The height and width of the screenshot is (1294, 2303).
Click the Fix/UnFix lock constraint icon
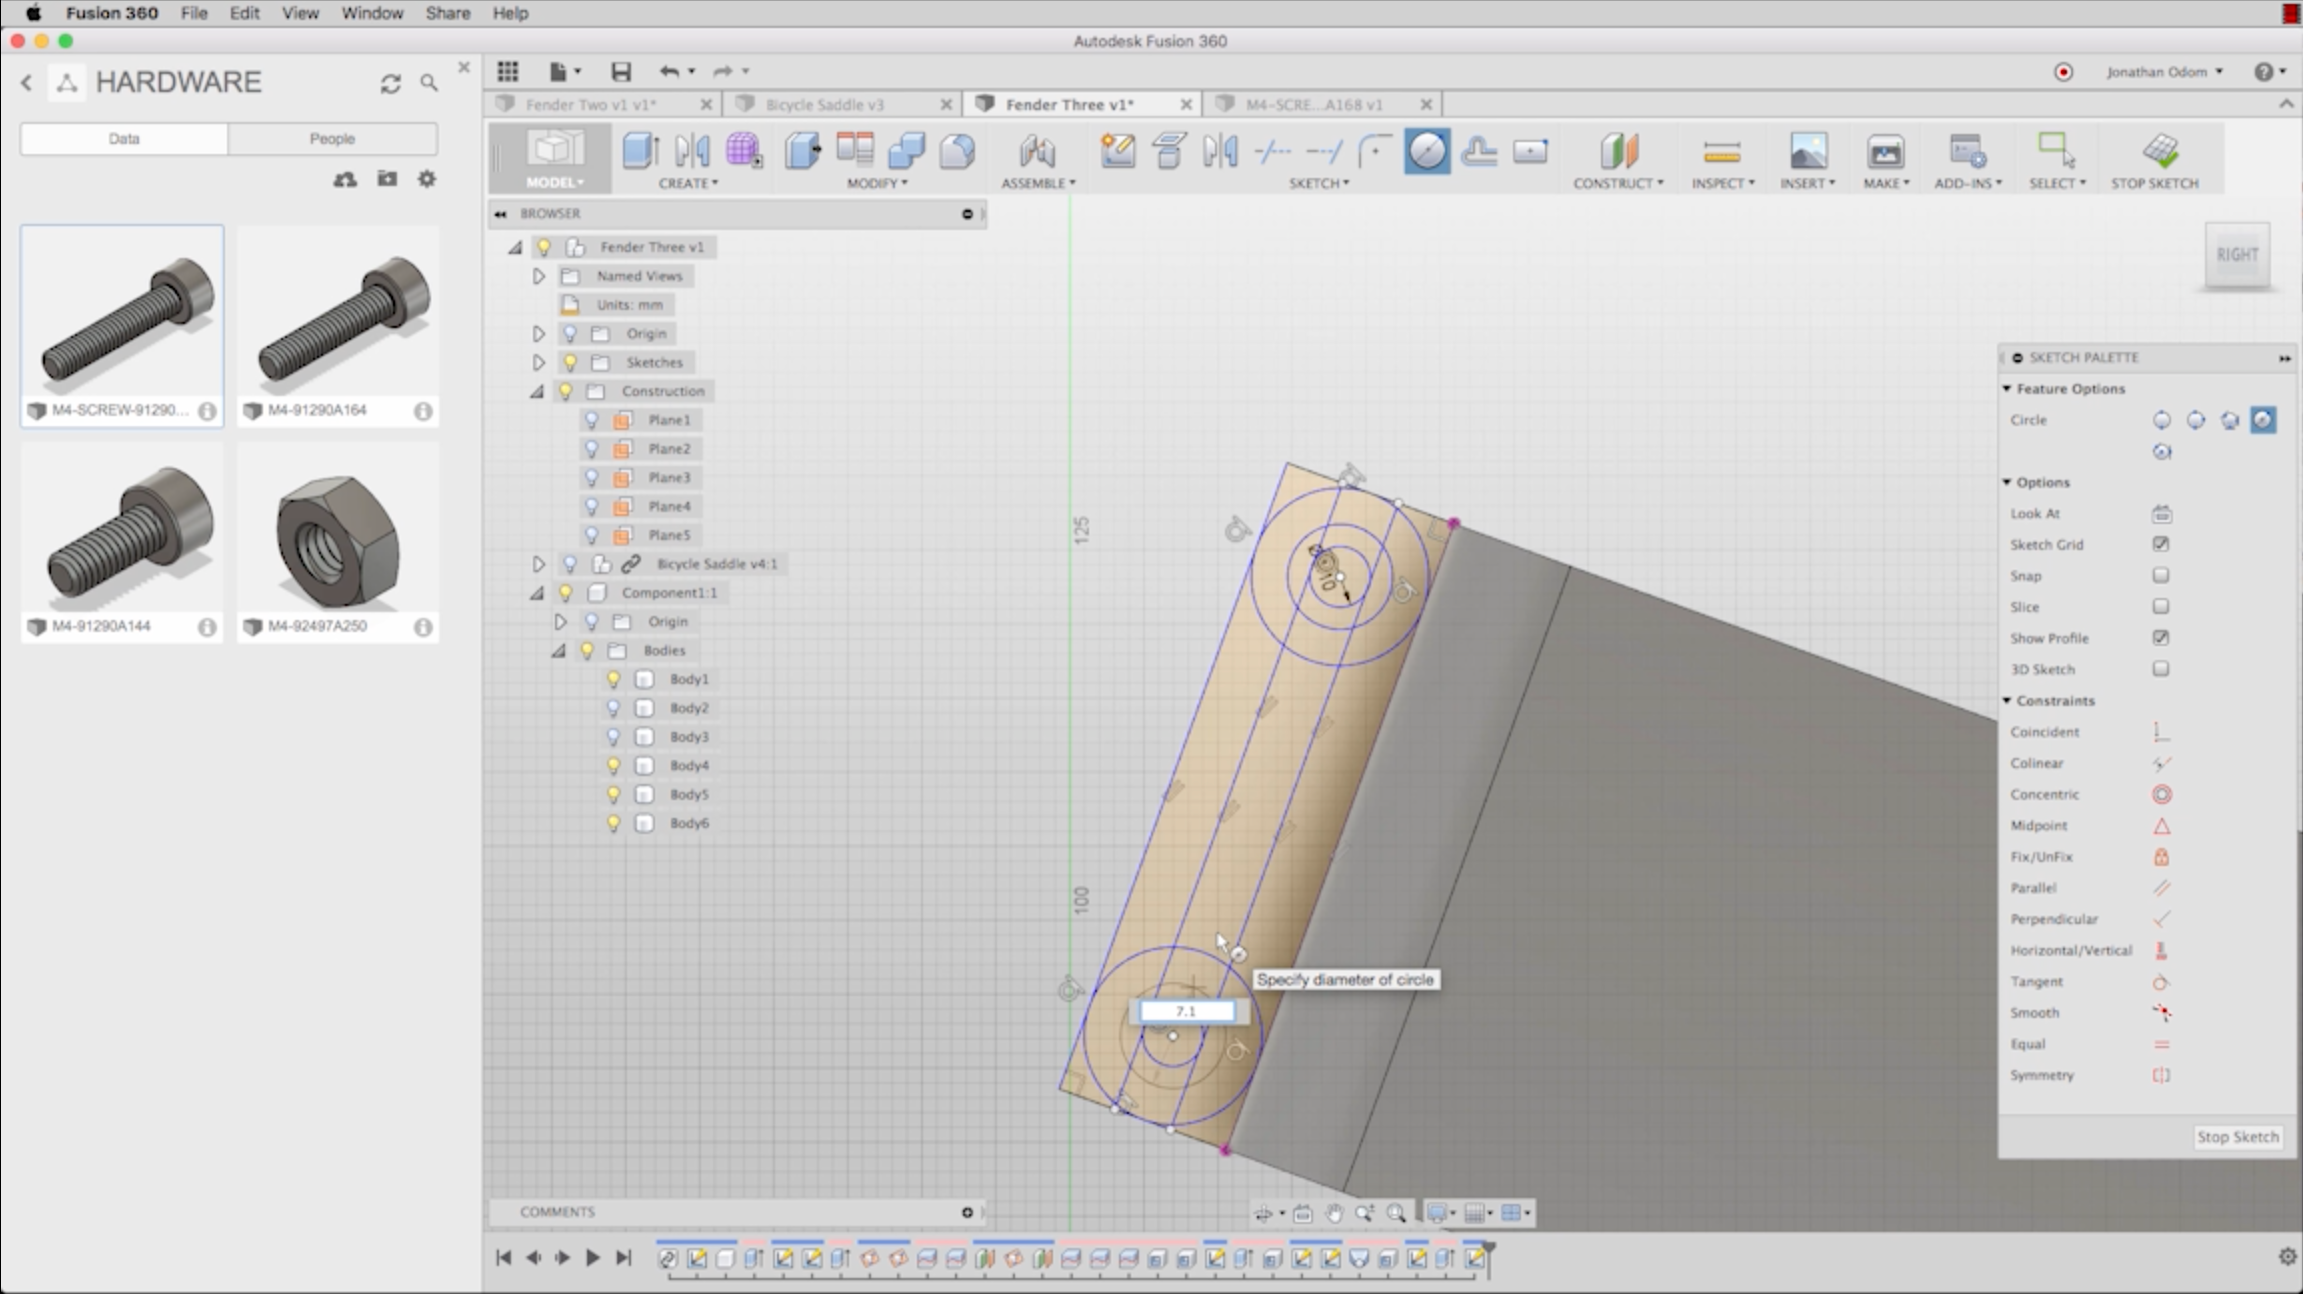click(2161, 857)
